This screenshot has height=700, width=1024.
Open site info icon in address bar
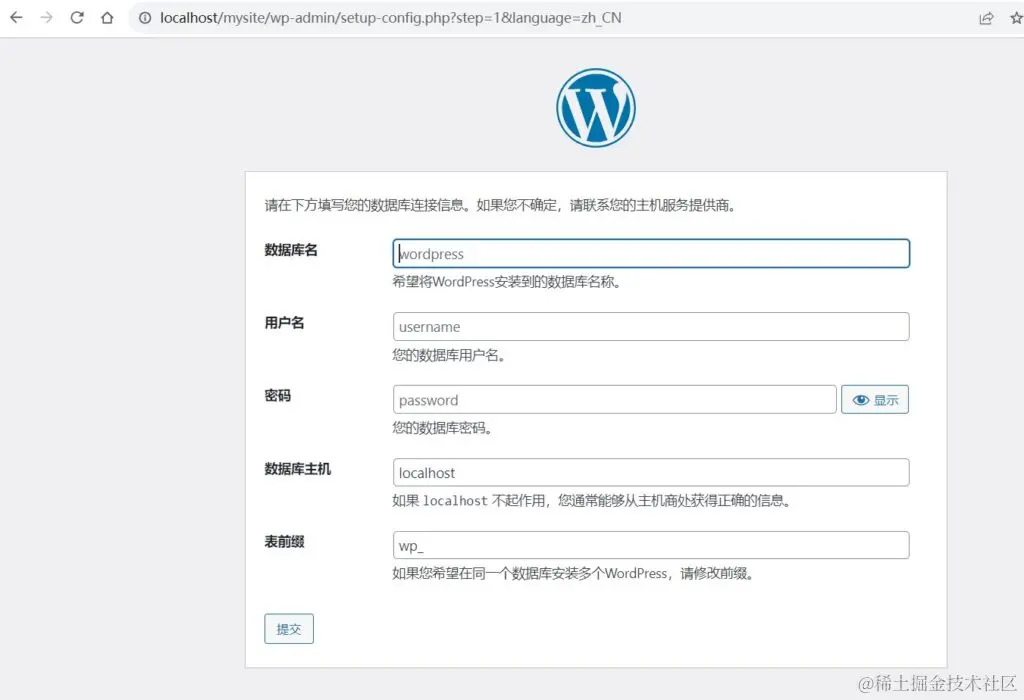coord(145,18)
